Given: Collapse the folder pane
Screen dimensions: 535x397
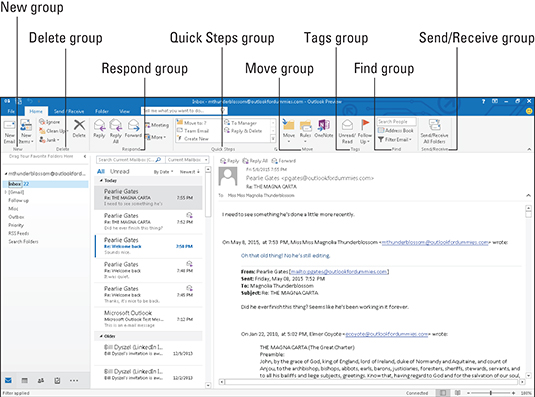Looking at the screenshot, I should (x=85, y=156).
